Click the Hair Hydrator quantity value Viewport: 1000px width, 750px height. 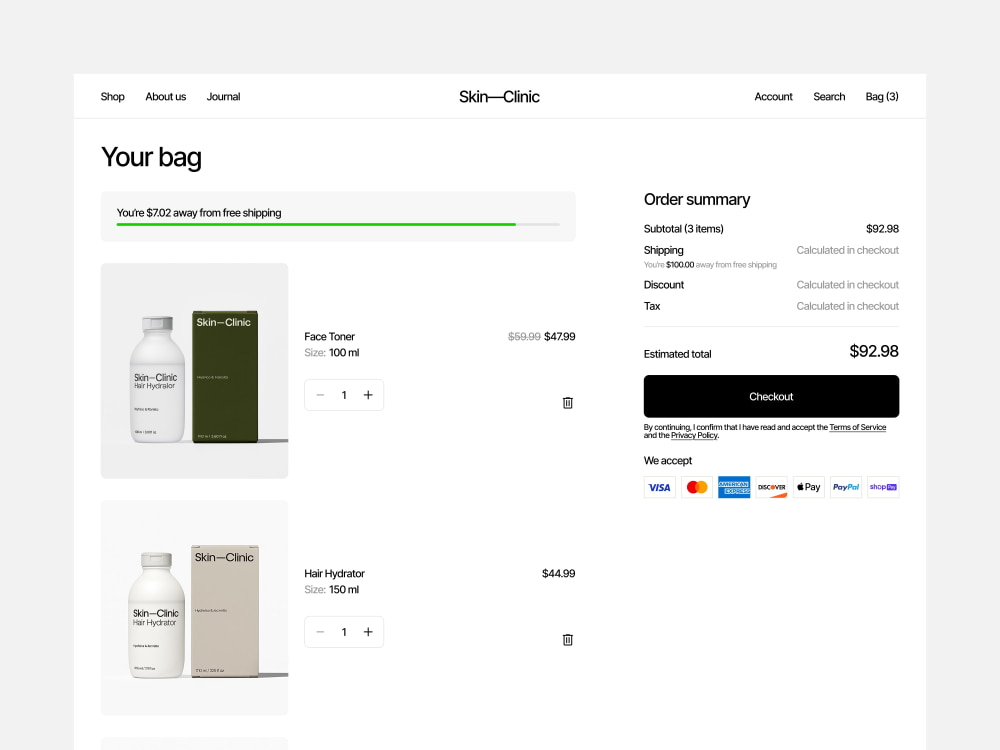[x=344, y=632]
